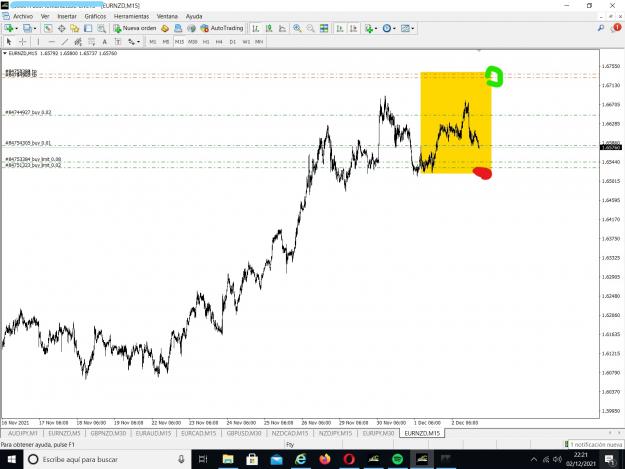Open the Periods clock dropdown arrow
The height and width of the screenshot is (469, 625).
pyautogui.click(x=394, y=28)
